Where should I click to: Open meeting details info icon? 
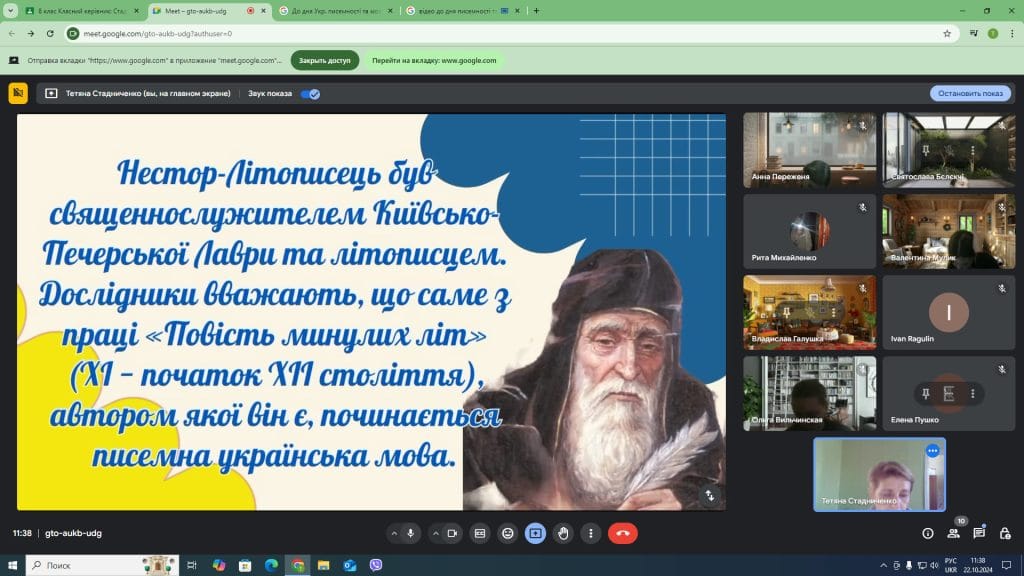(x=928, y=534)
